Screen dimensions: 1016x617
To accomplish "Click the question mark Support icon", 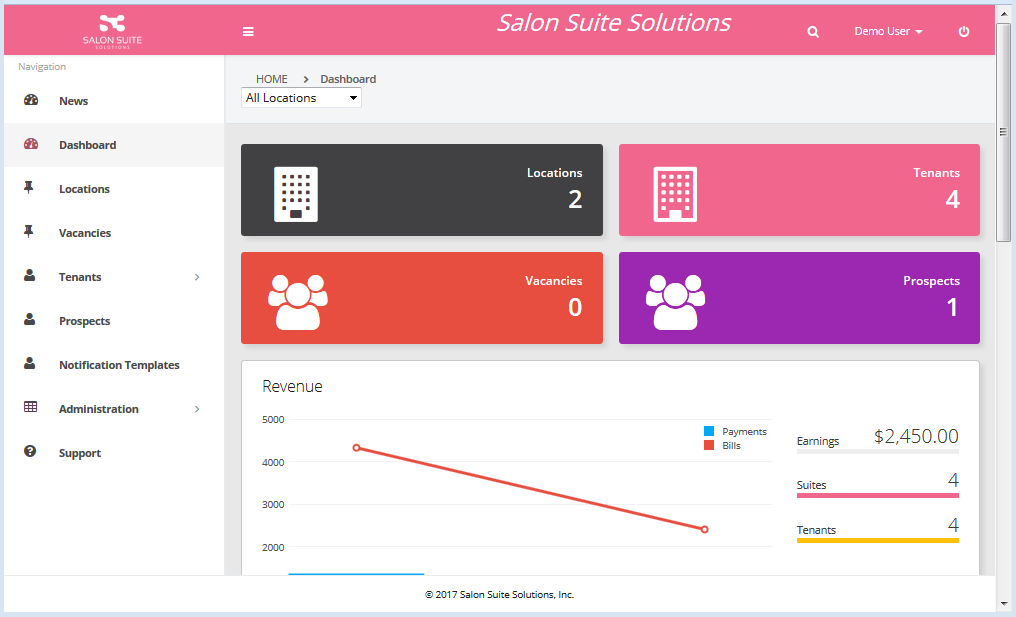I will (x=30, y=452).
